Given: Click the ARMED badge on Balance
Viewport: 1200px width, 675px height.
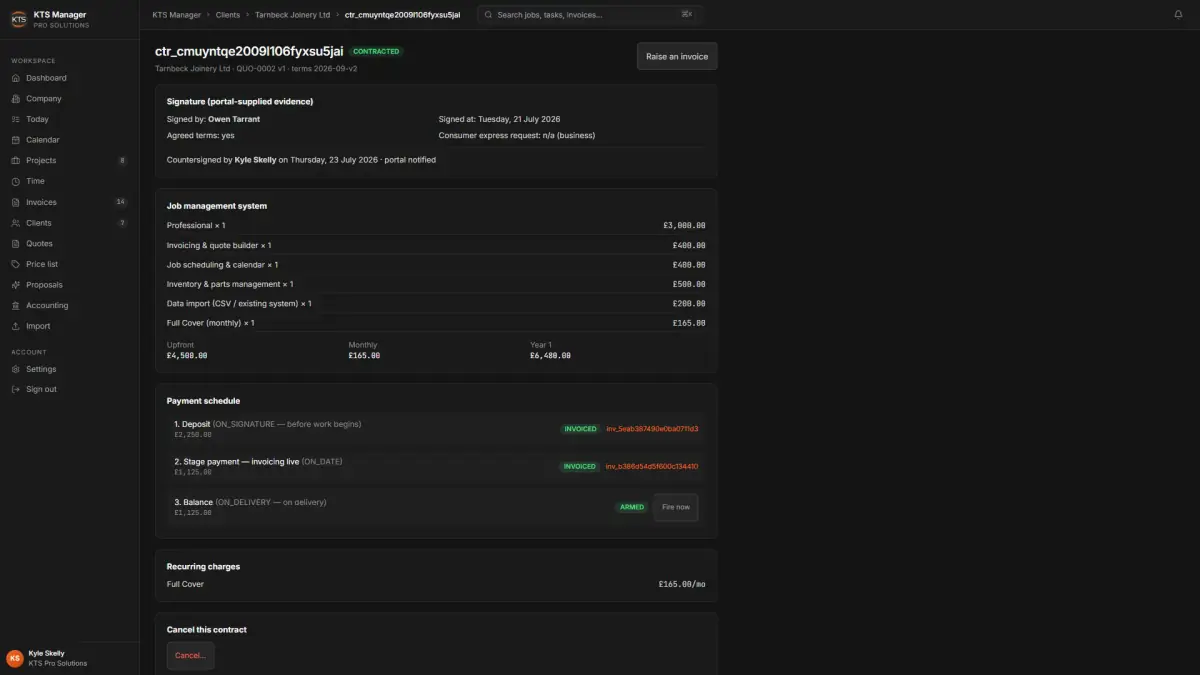Looking at the screenshot, I should [632, 507].
